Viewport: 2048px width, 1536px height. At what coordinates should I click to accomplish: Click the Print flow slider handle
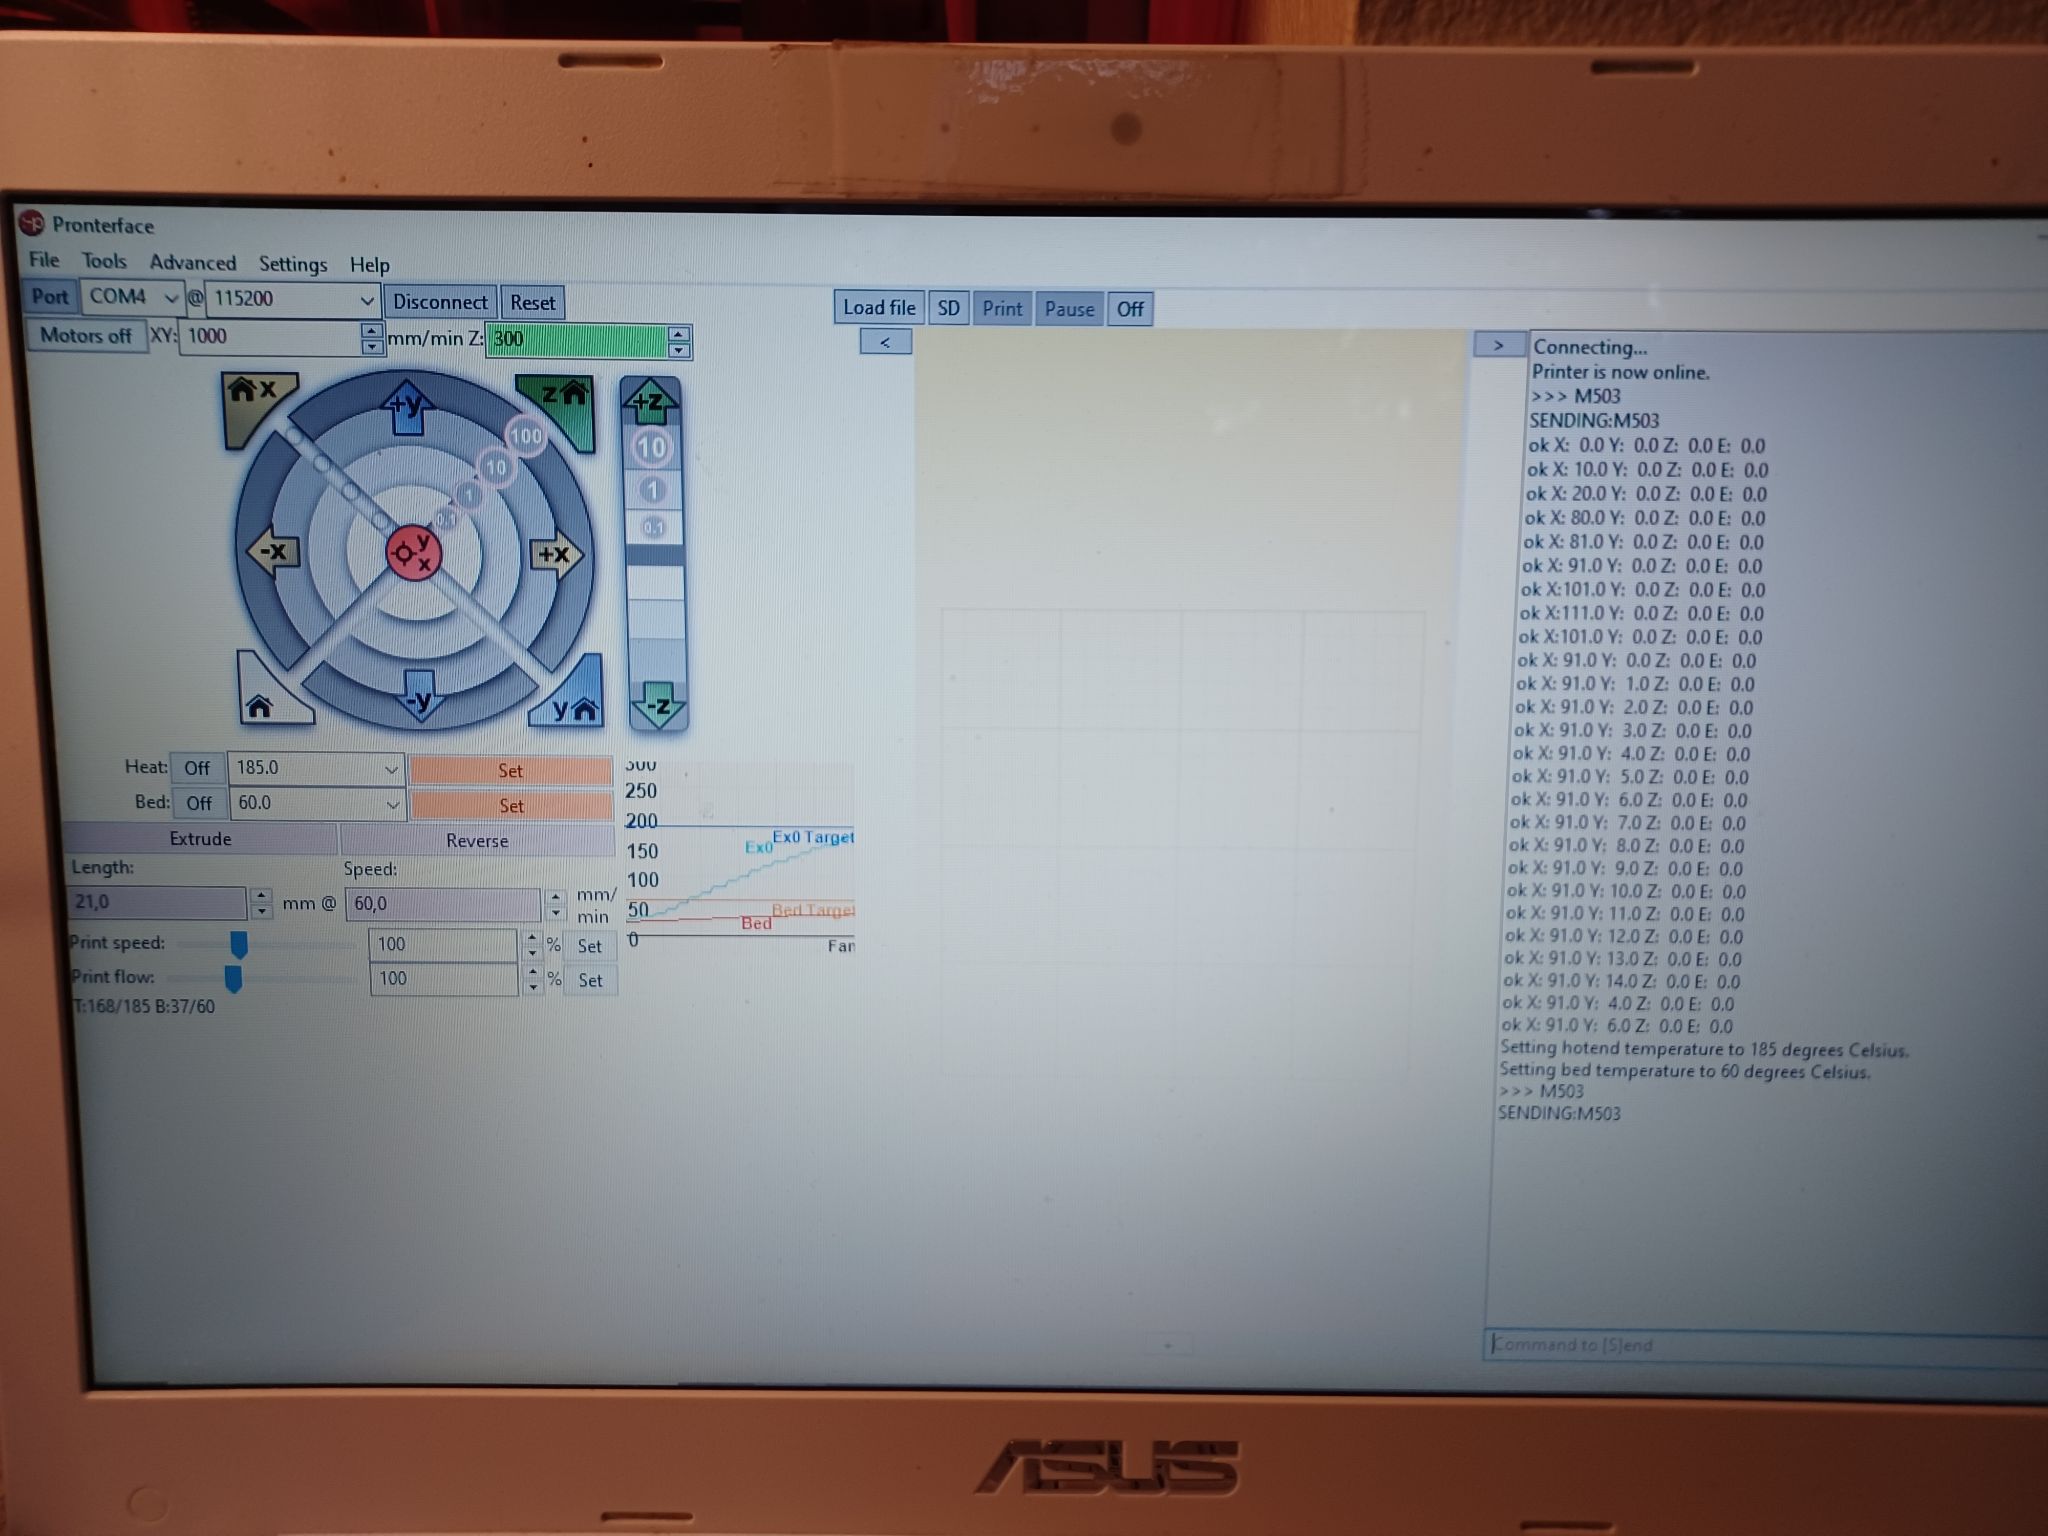coord(233,979)
